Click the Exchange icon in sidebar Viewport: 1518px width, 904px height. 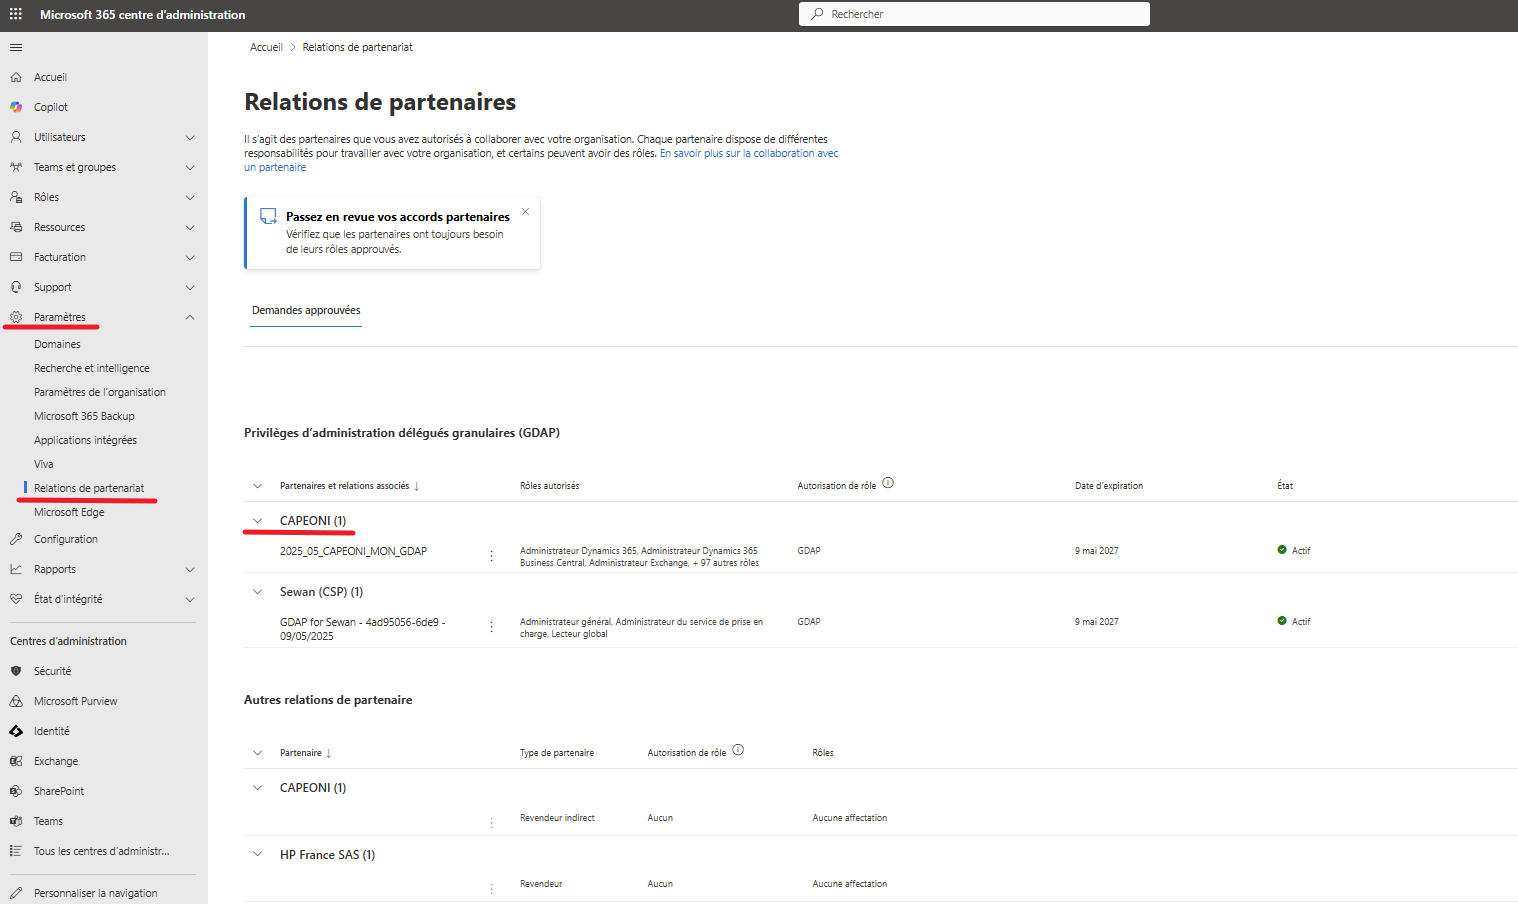(16, 761)
